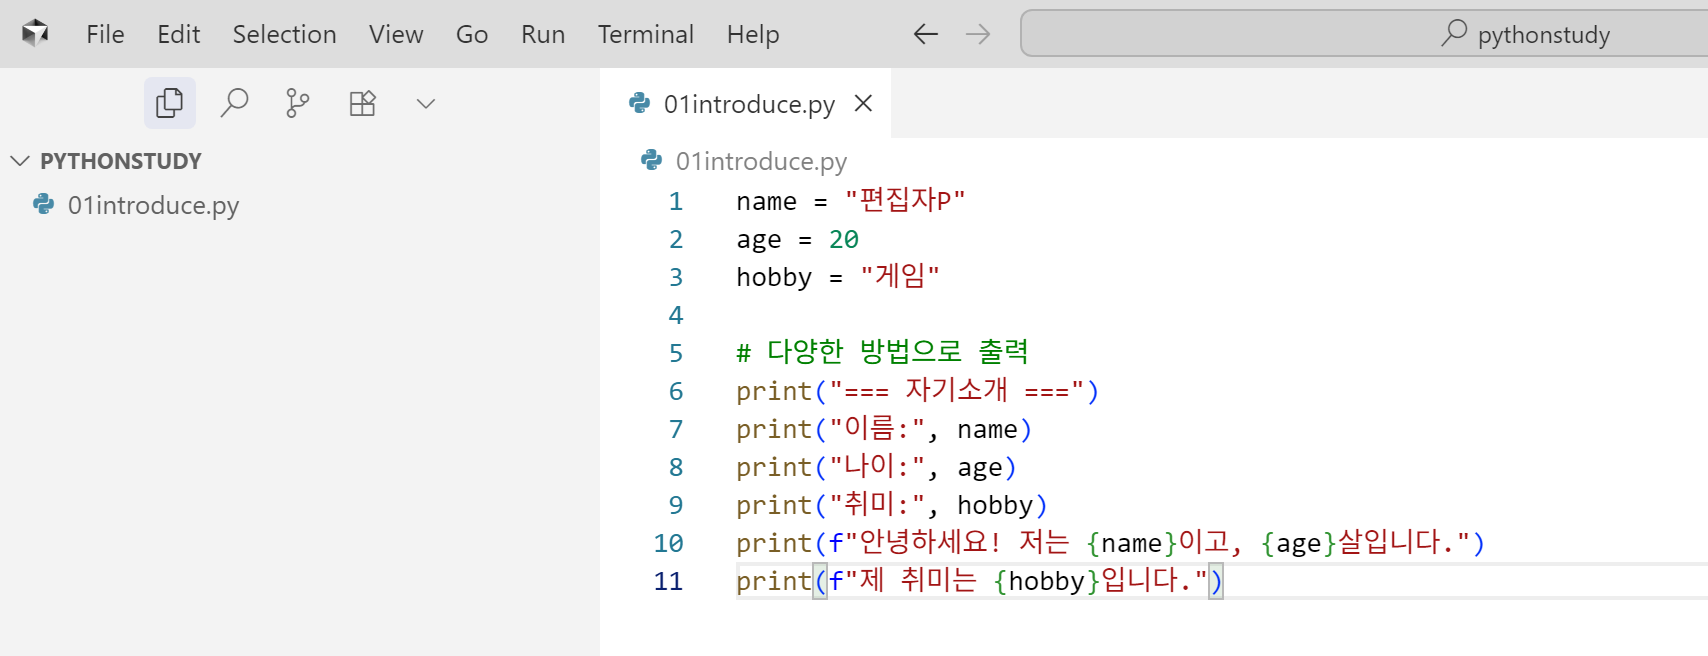Collapse the PYTHONSTUDY folder chevron
1708x656 pixels.
click(x=20, y=161)
